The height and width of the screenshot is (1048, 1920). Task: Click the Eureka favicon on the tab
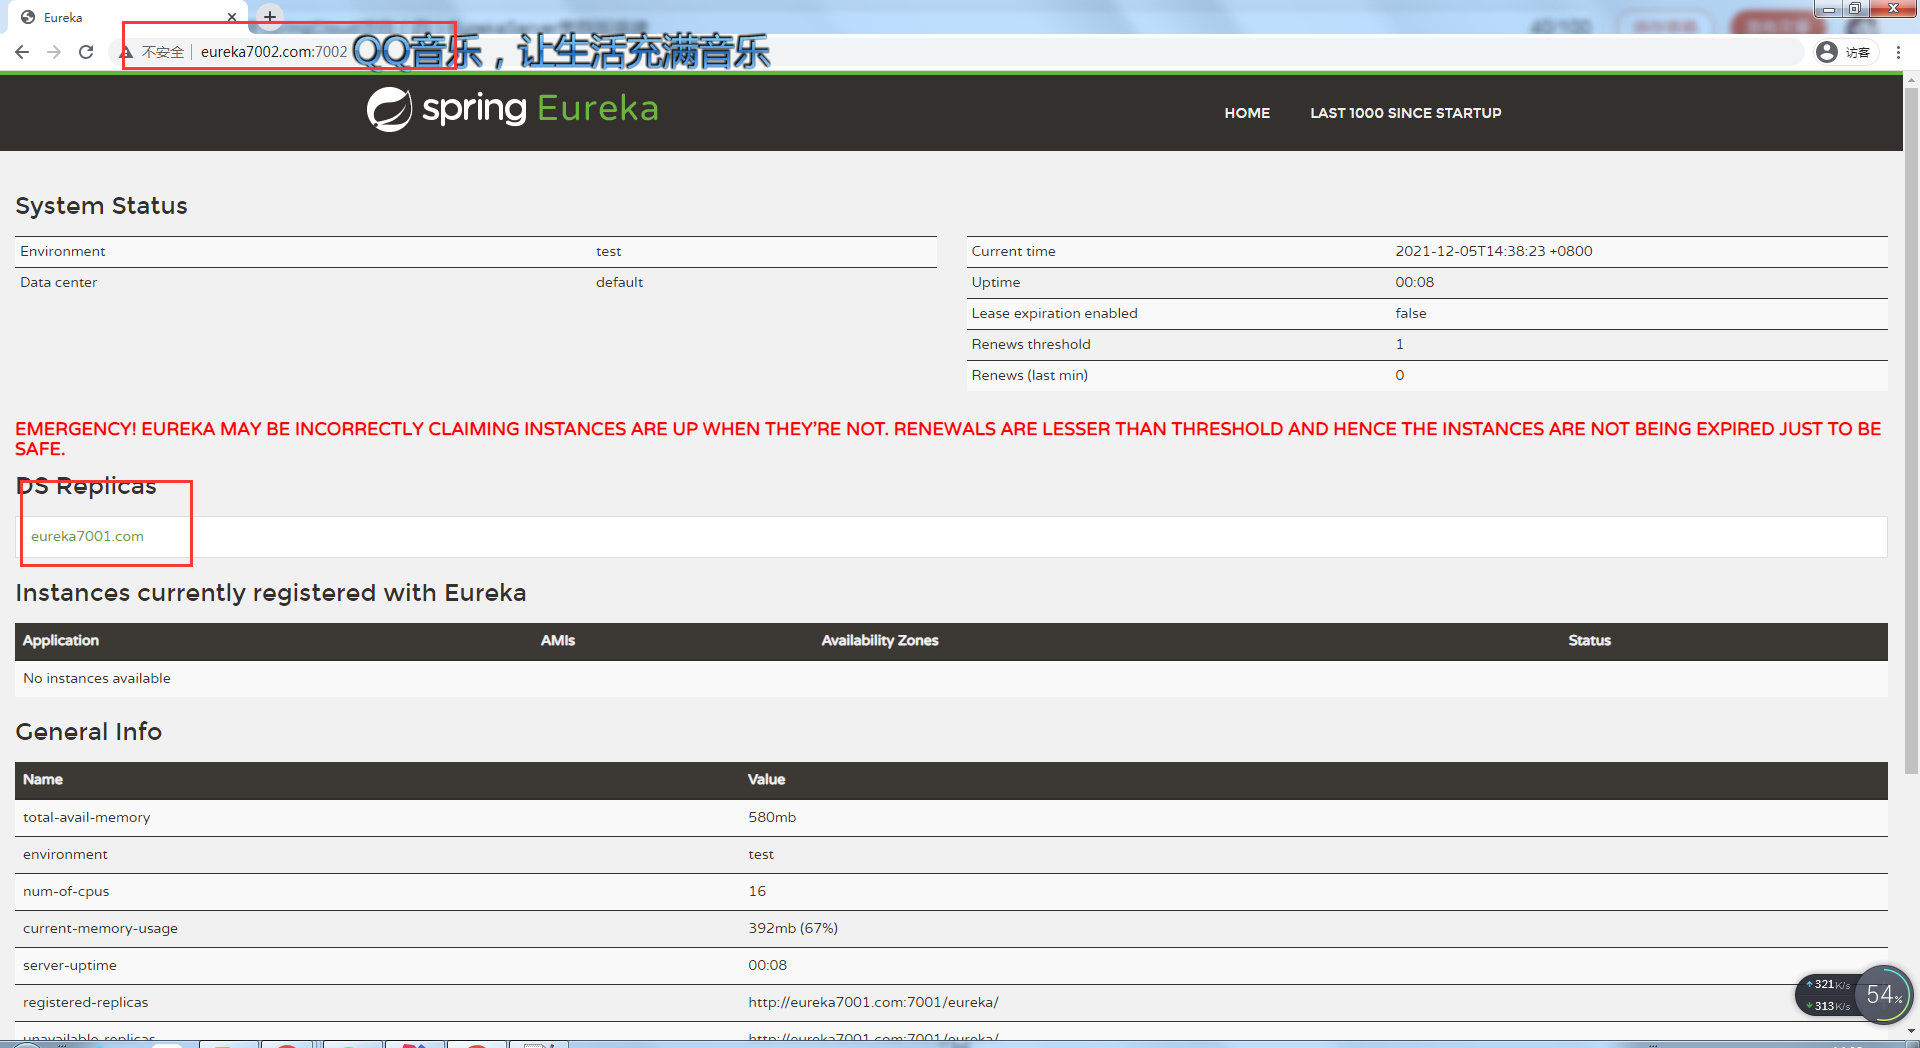[28, 16]
